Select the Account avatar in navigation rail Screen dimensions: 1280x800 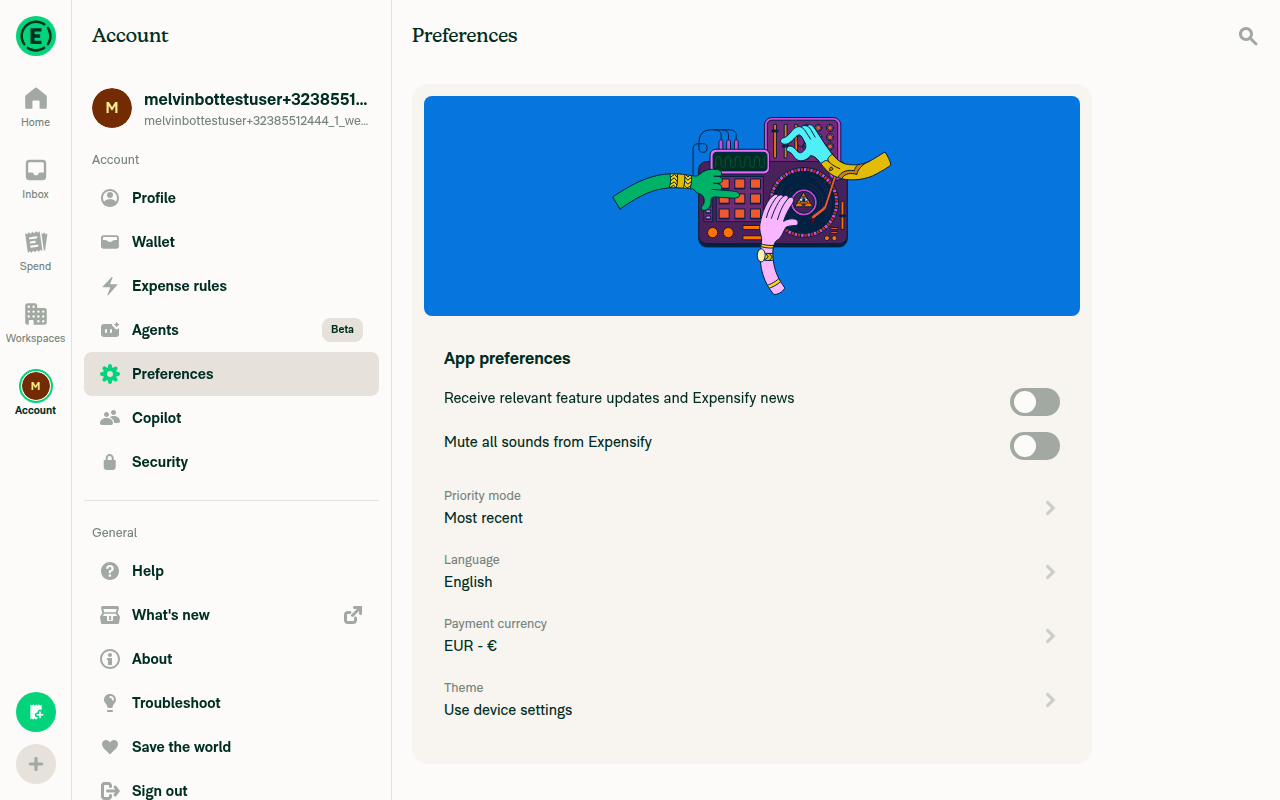(x=36, y=386)
